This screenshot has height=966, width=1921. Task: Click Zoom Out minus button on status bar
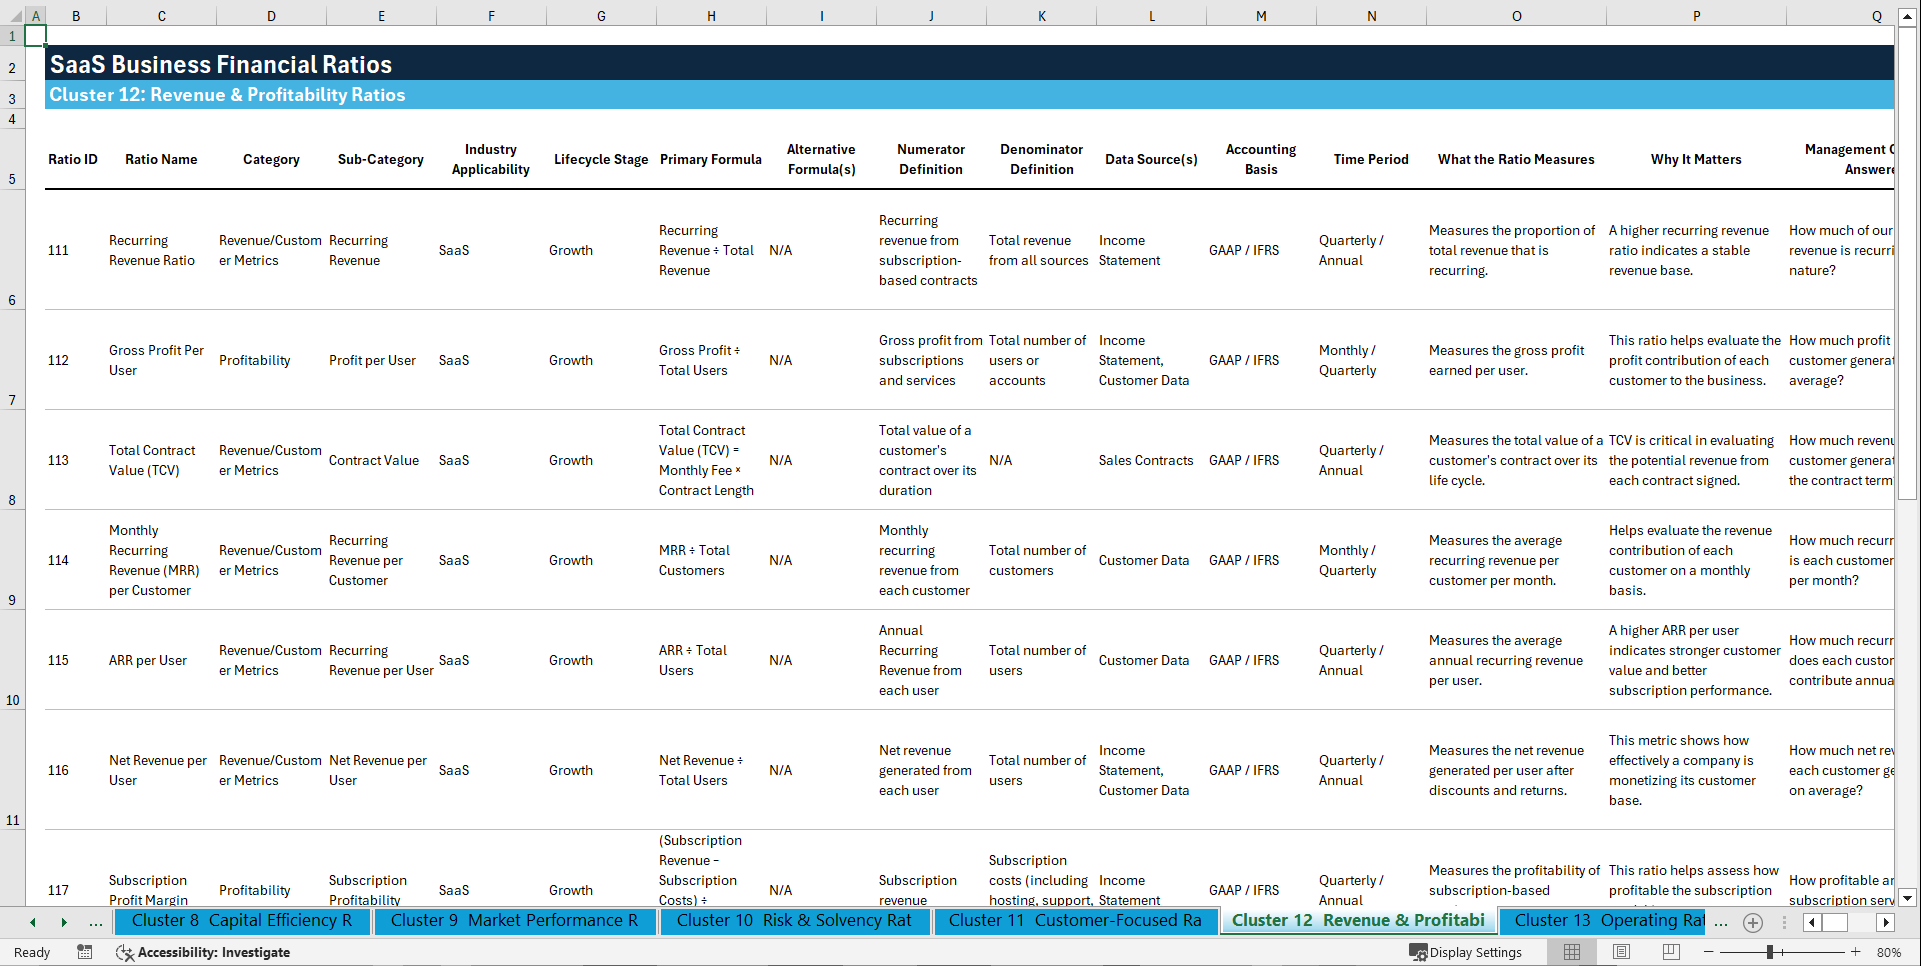point(1710,952)
